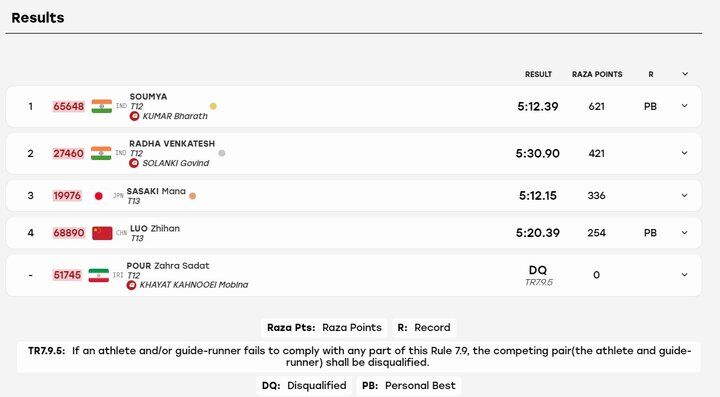
Task: Expand SASAKI Mana's result row chevron
Action: click(x=684, y=196)
